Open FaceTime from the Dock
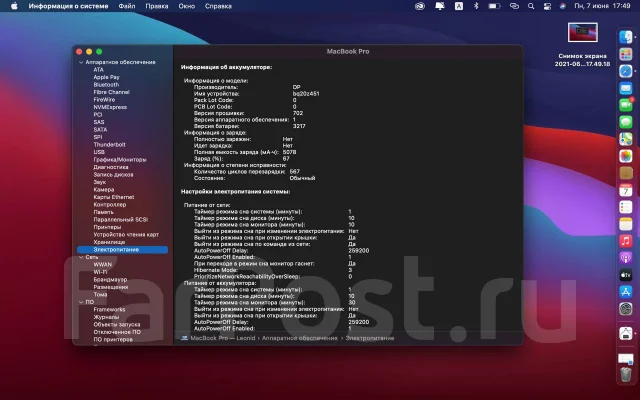 pos(626,105)
